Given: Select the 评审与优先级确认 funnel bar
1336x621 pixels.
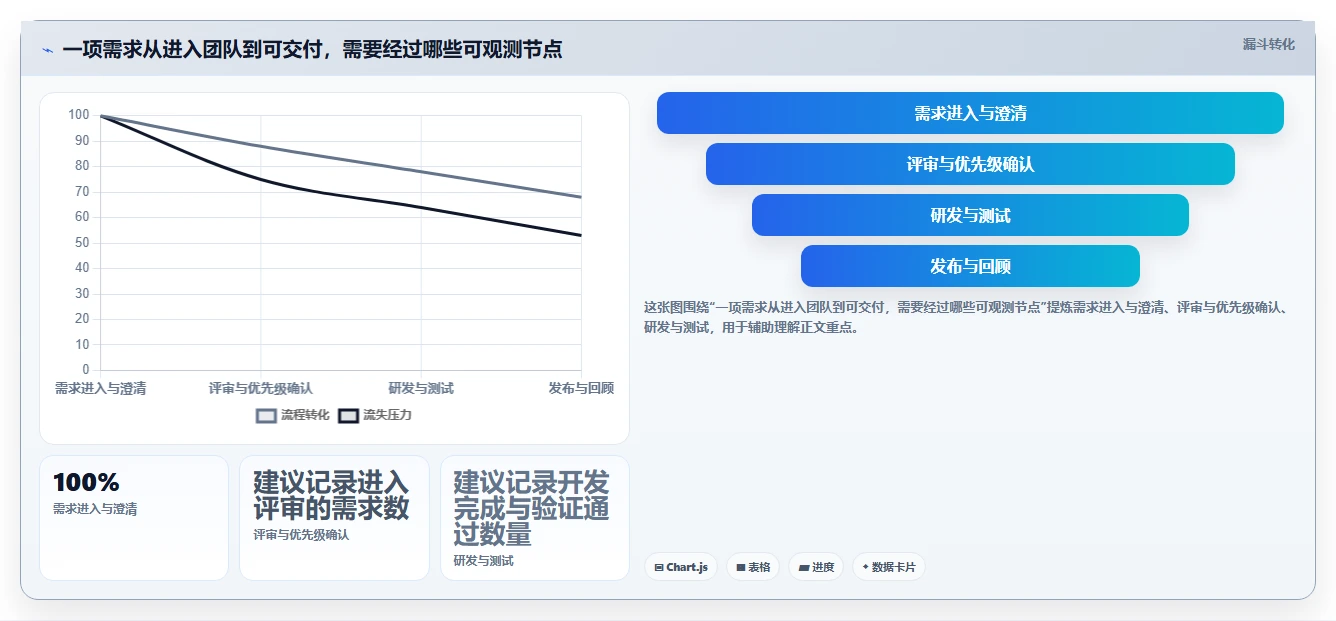Looking at the screenshot, I should pos(970,164).
